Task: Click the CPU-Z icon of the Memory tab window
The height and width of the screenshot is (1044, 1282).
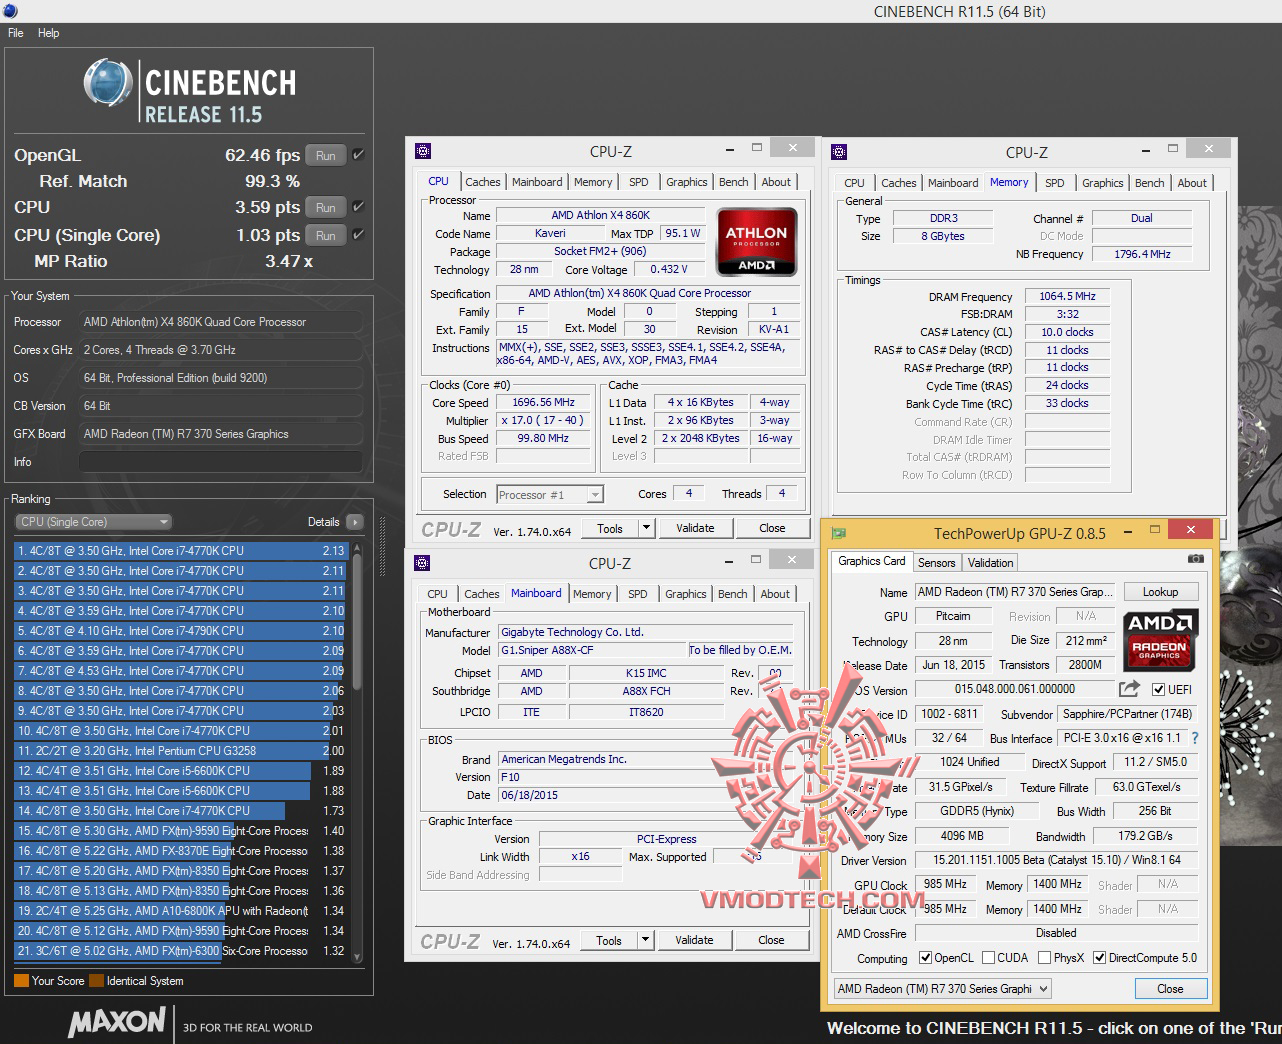Action: click(839, 152)
